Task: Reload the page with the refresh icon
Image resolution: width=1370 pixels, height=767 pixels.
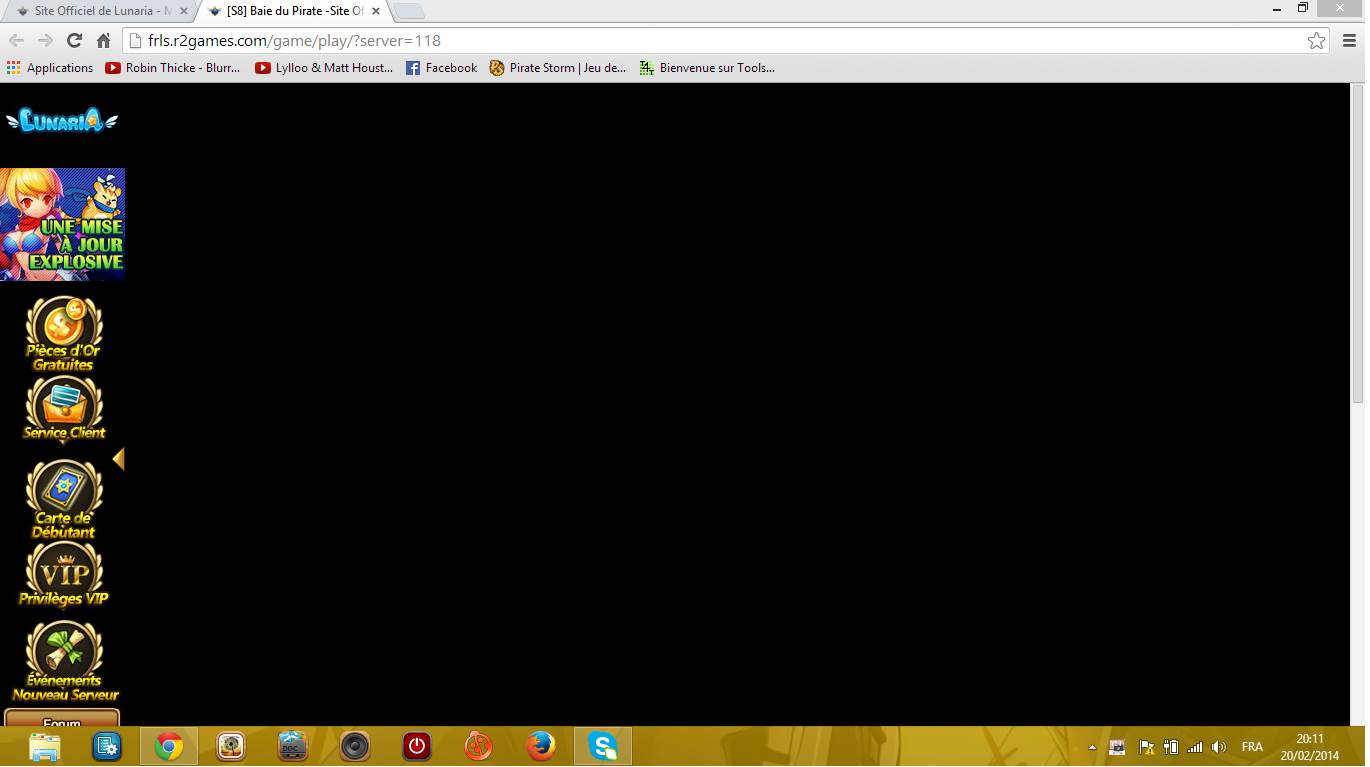Action: (74, 41)
